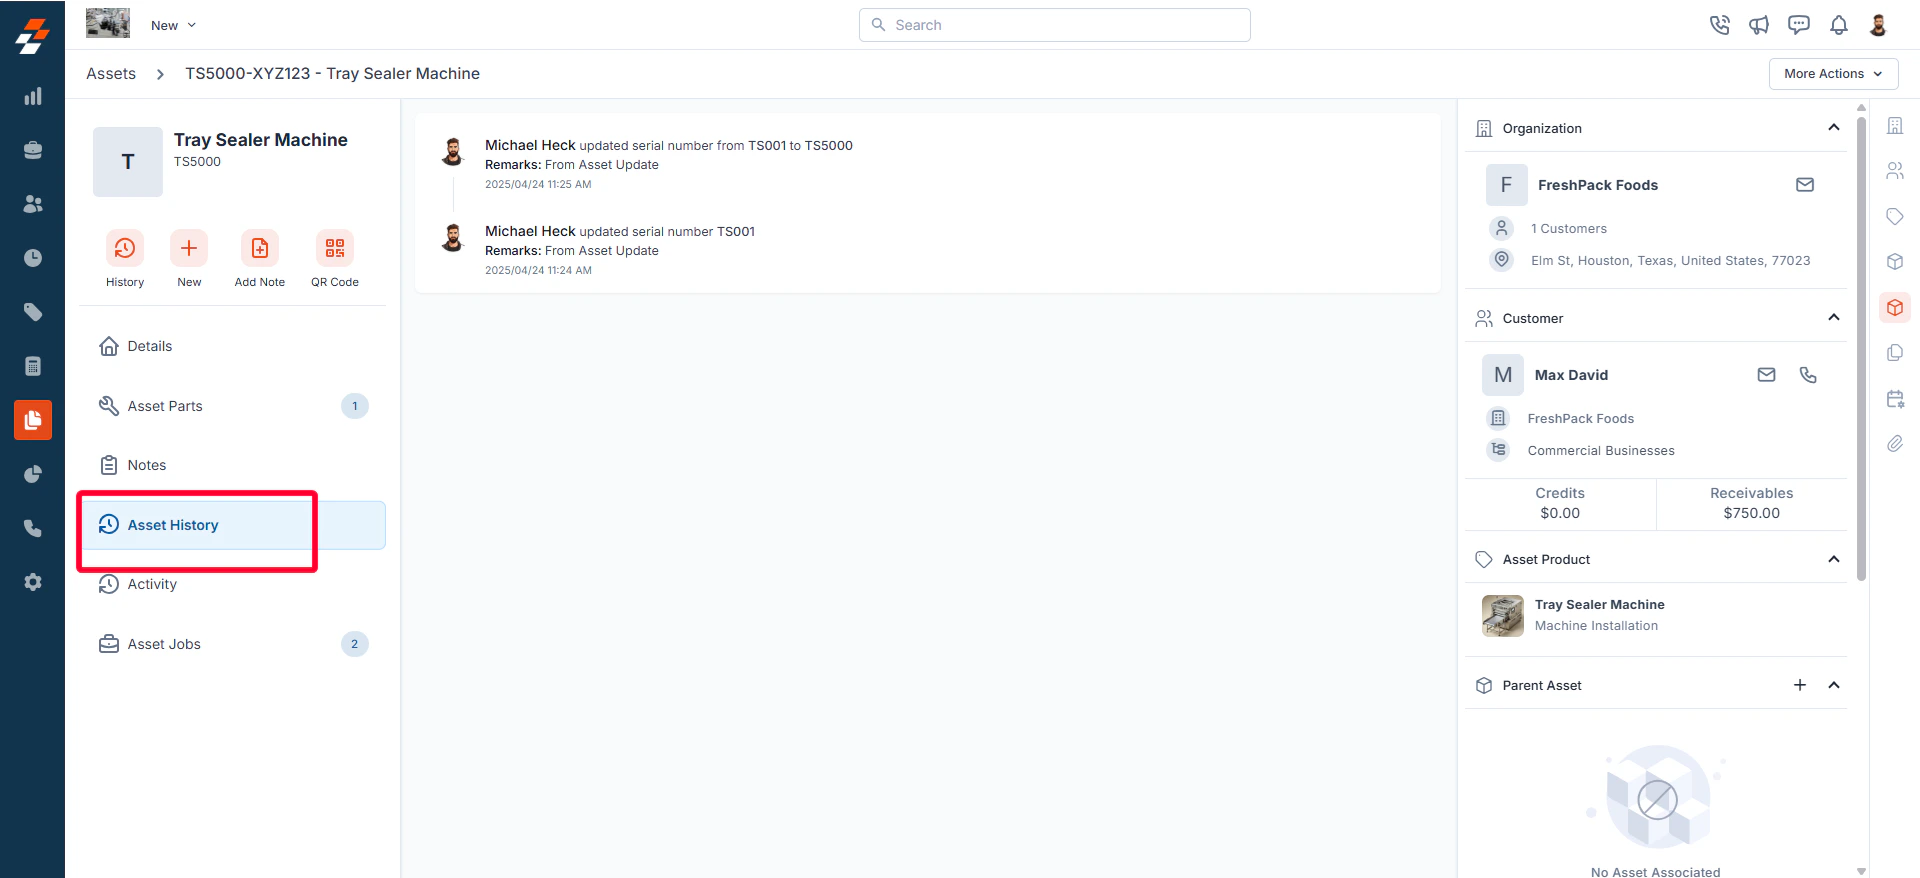The height and width of the screenshot is (878, 1920).
Task: Open the New dropdown in top bar
Action: (174, 25)
